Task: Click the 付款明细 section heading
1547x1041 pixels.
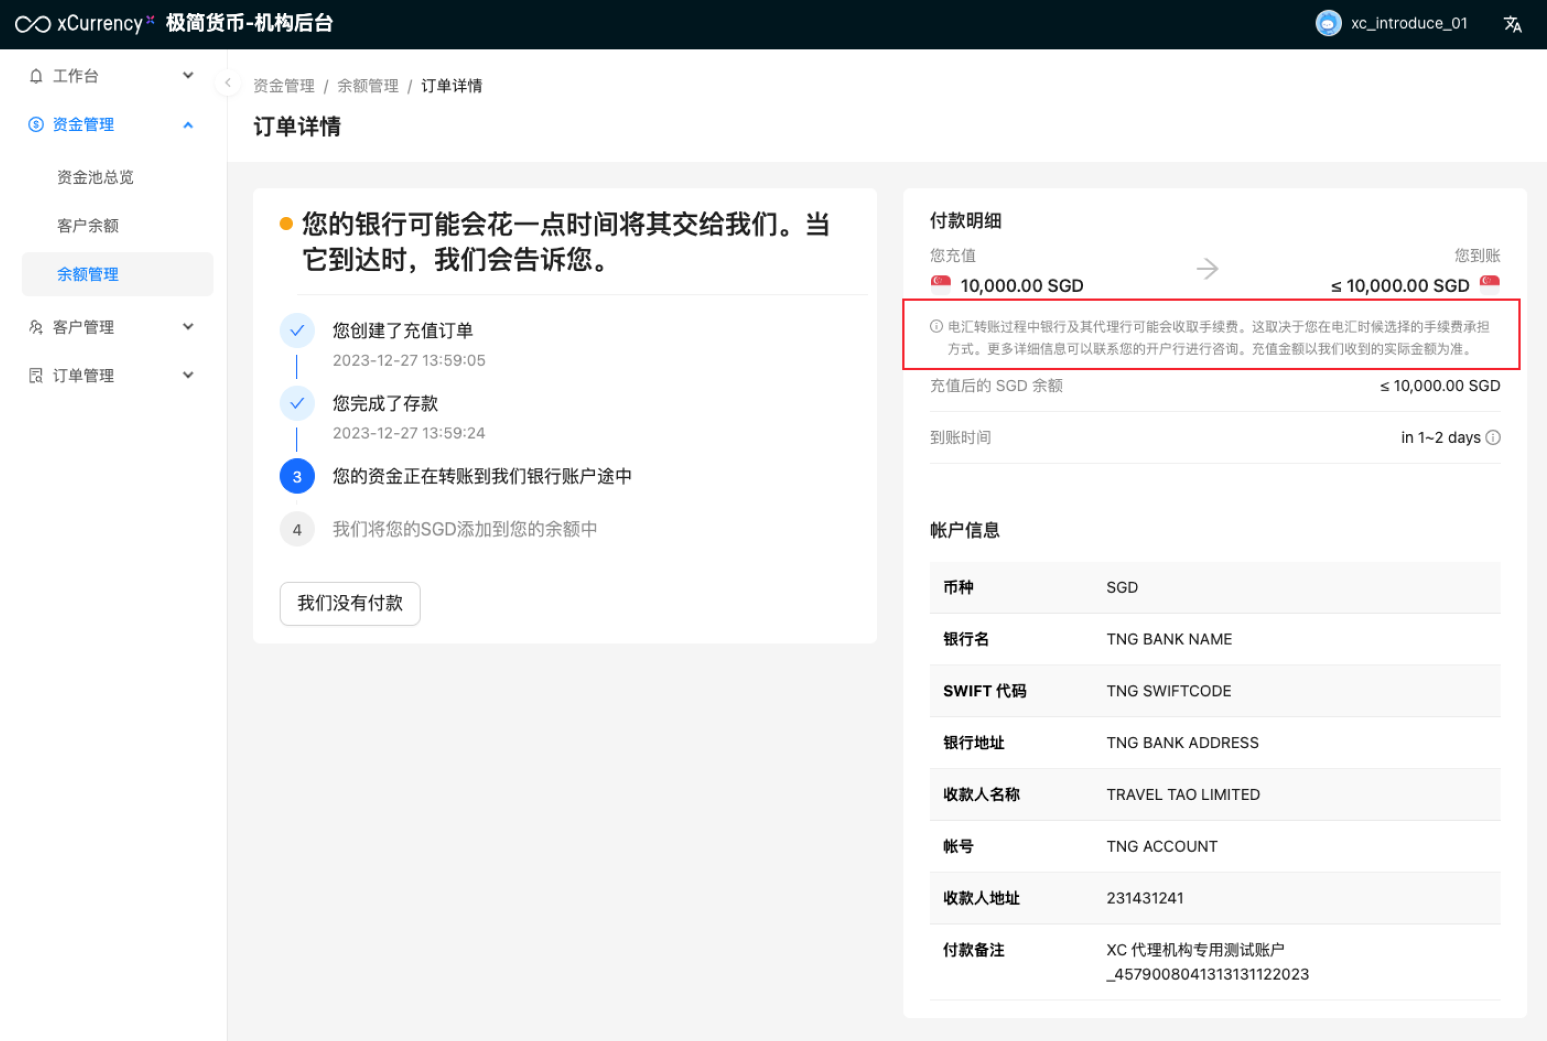Action: [x=966, y=221]
